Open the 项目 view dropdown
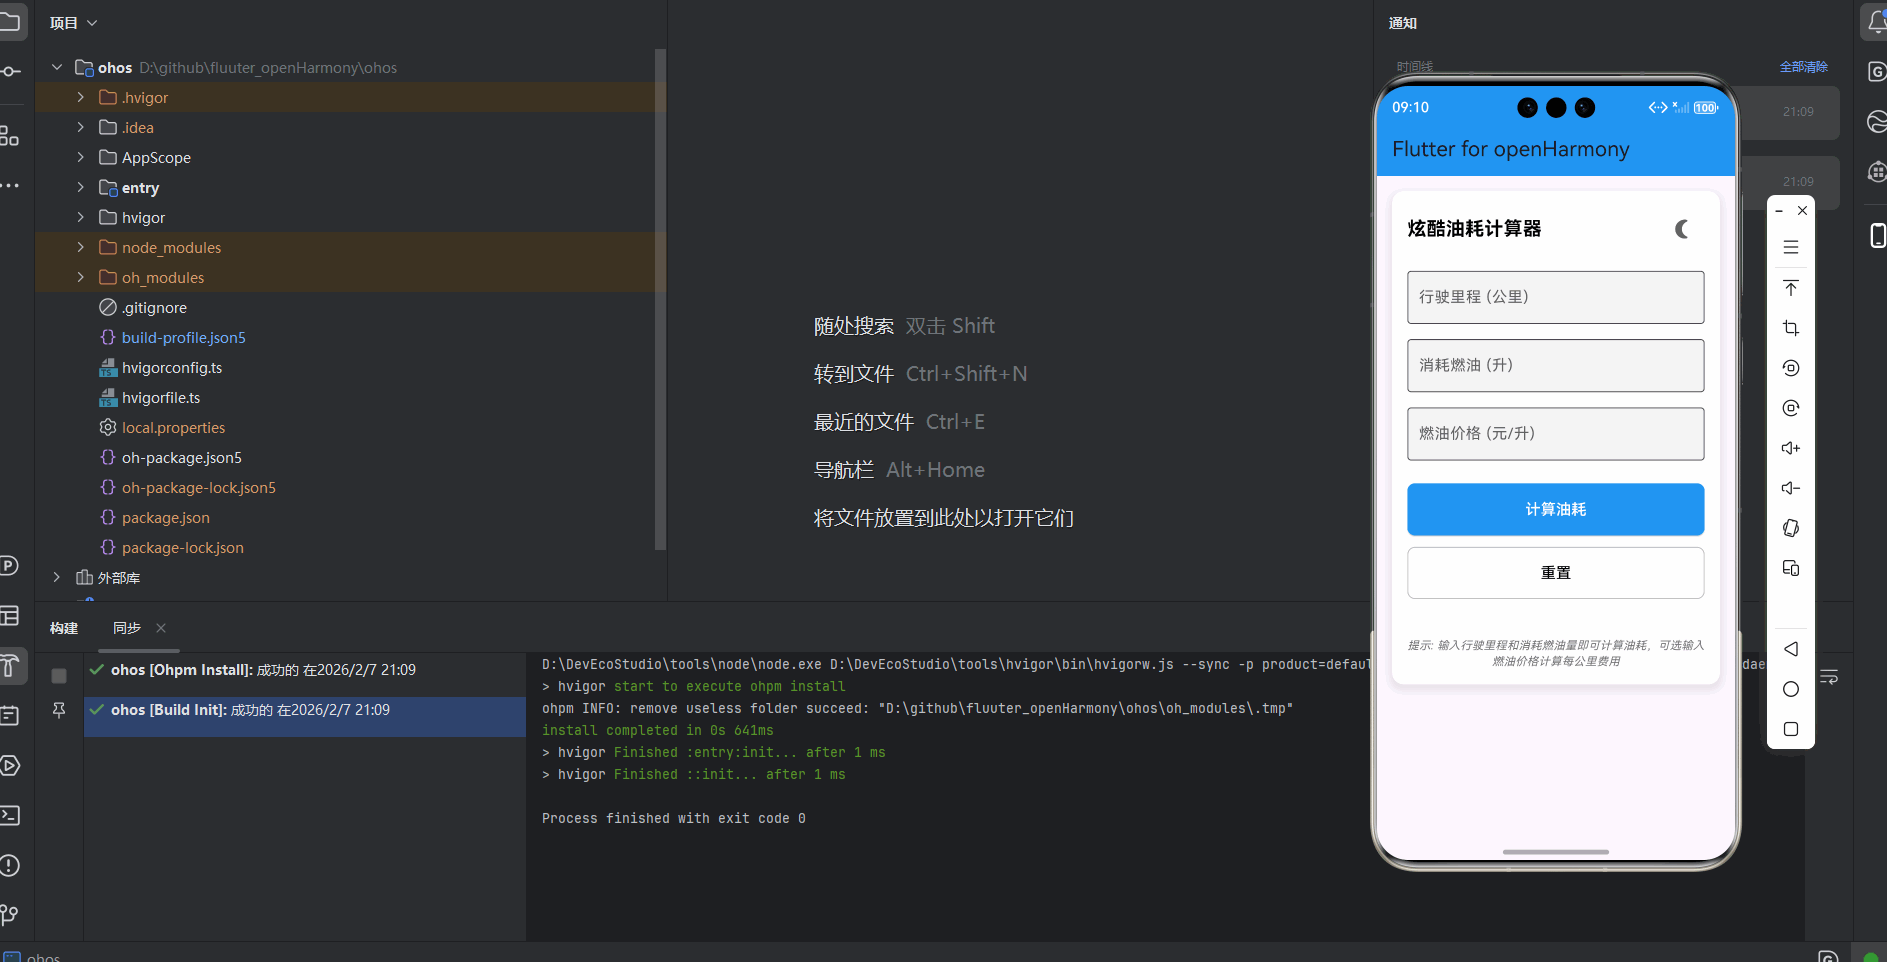The width and height of the screenshot is (1887, 962). click(74, 23)
